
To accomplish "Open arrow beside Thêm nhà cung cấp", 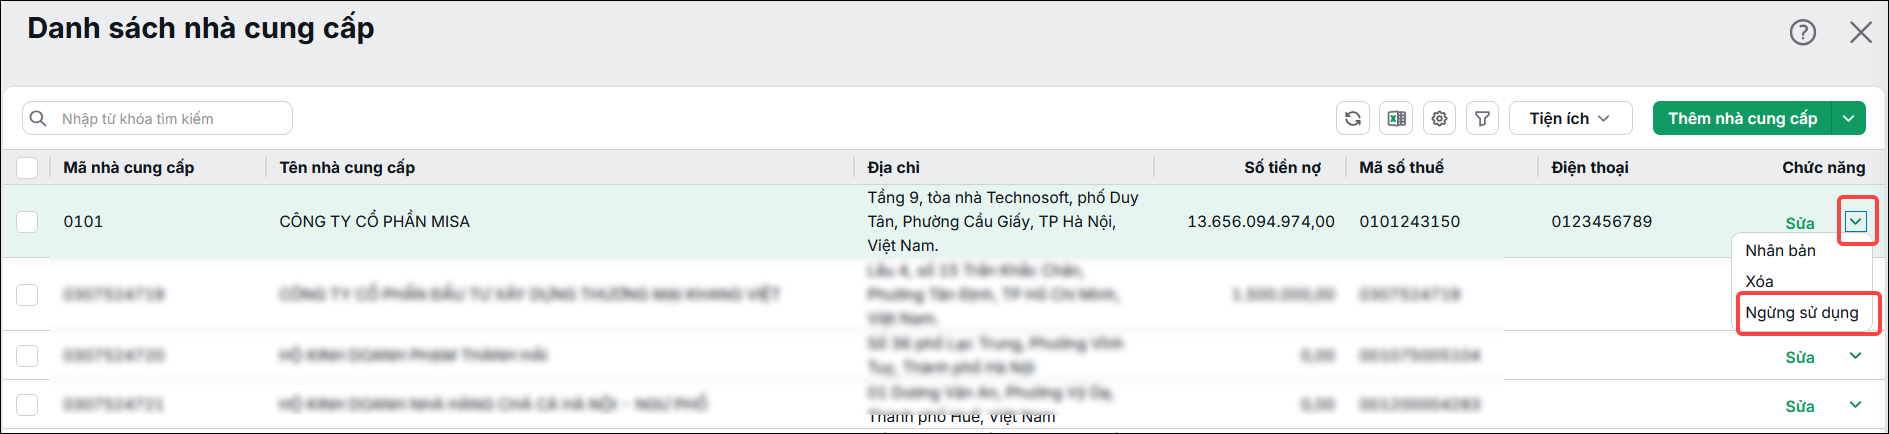I will tap(1849, 118).
